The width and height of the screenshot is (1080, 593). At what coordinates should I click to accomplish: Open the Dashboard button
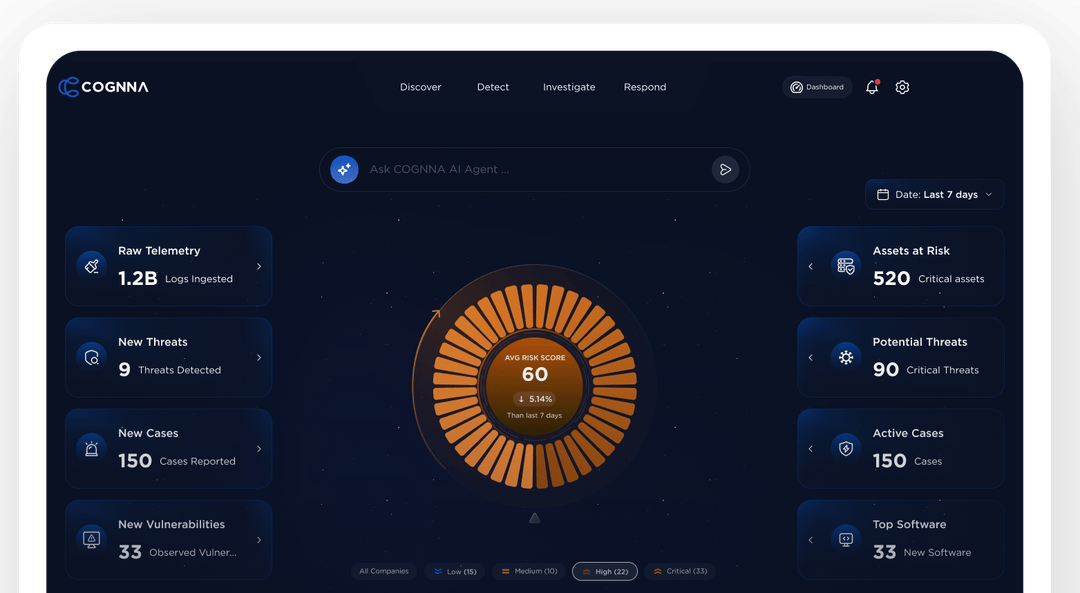817,87
